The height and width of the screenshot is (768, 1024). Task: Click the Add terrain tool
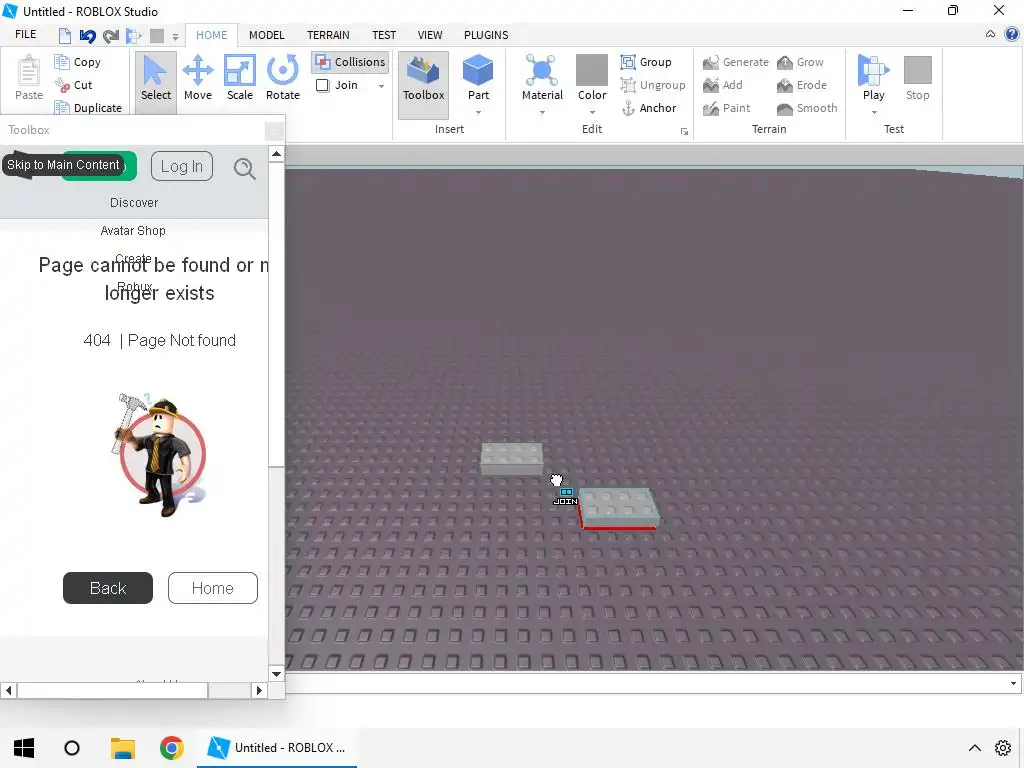pyautogui.click(x=723, y=85)
